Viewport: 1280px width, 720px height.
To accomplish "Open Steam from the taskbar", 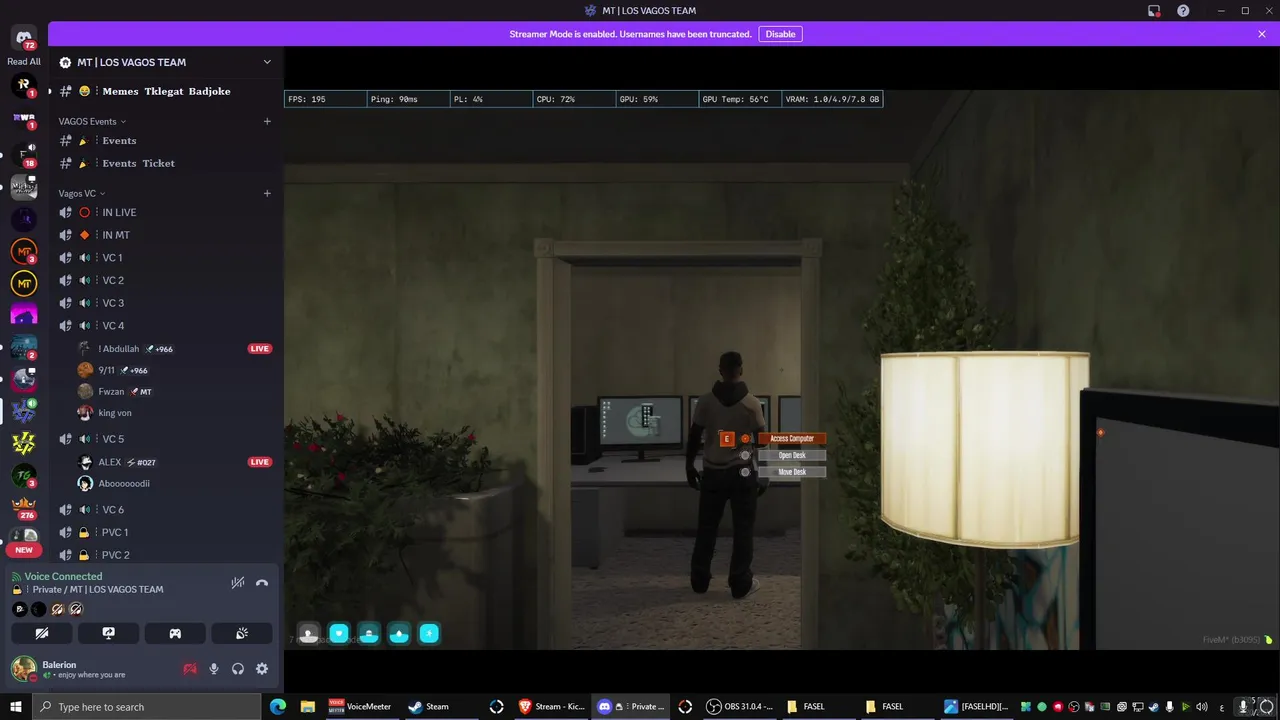I will (x=430, y=707).
